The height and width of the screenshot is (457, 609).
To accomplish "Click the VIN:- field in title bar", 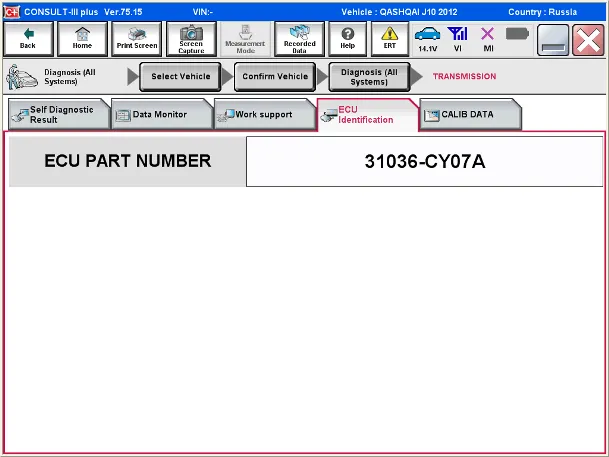I will 203,12.
